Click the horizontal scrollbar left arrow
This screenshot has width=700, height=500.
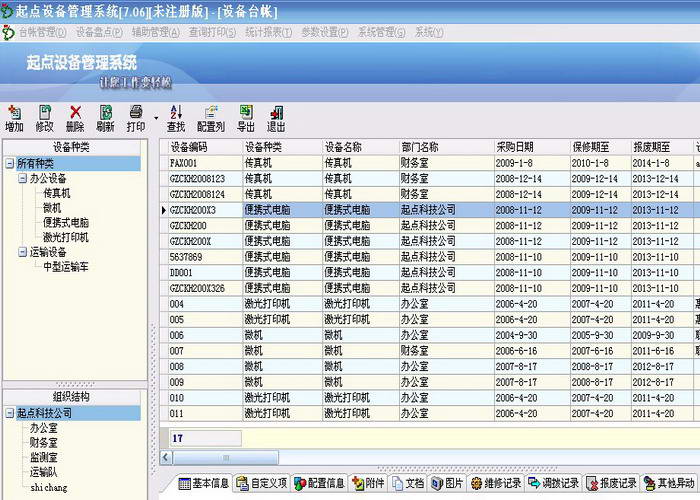[166, 457]
